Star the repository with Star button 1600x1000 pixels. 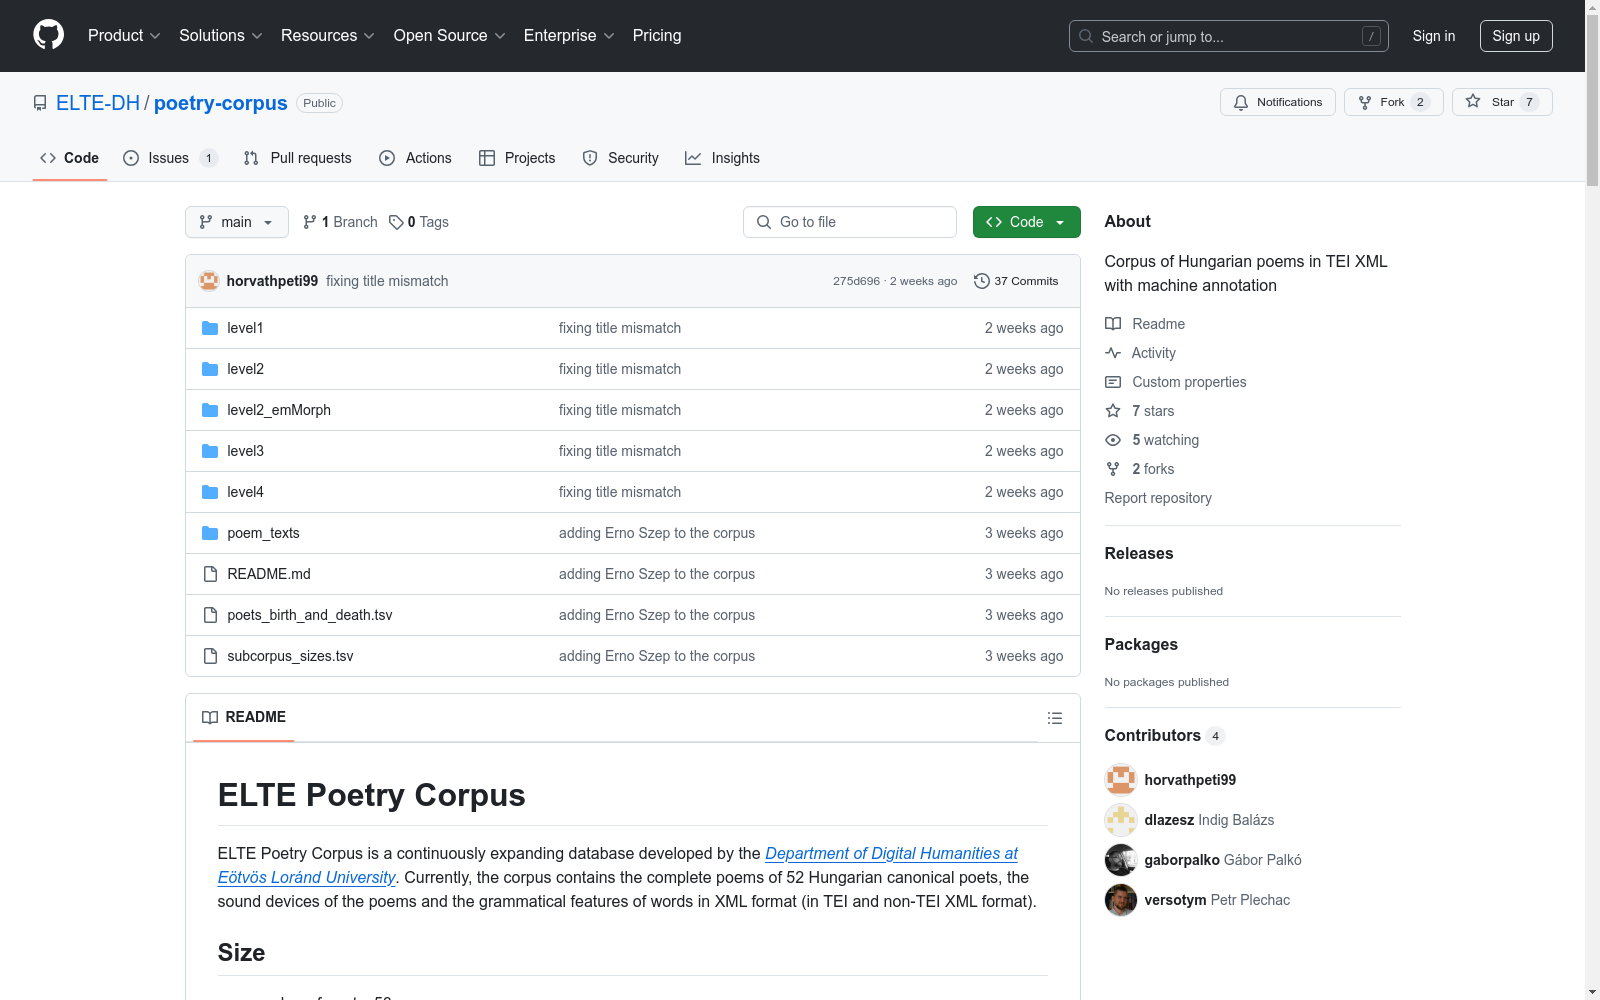point(1502,102)
